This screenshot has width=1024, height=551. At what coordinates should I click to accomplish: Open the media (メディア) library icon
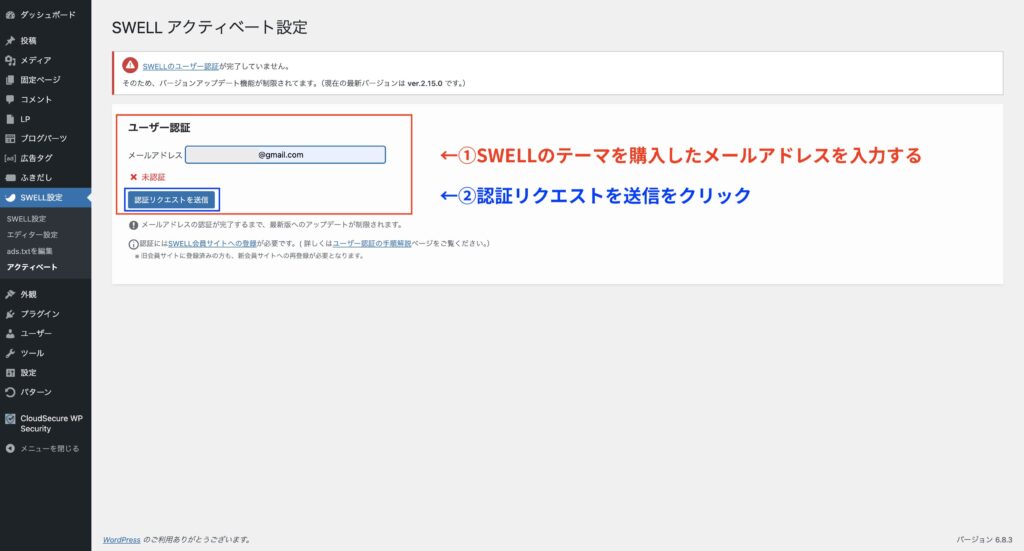(x=10, y=60)
